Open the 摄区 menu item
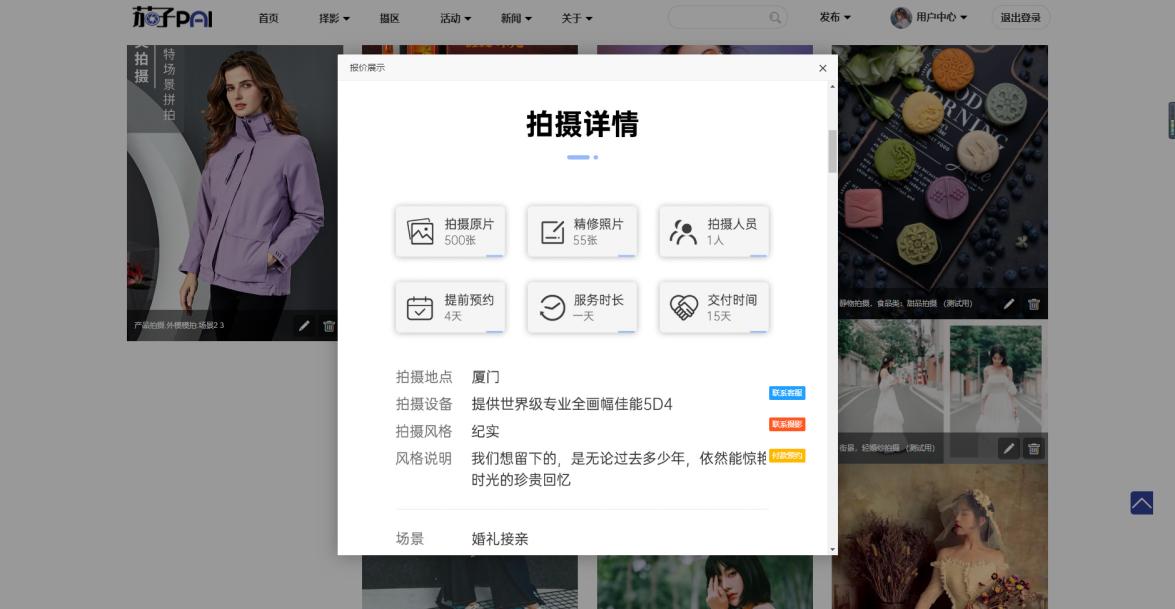The image size is (1175, 609). [x=390, y=18]
